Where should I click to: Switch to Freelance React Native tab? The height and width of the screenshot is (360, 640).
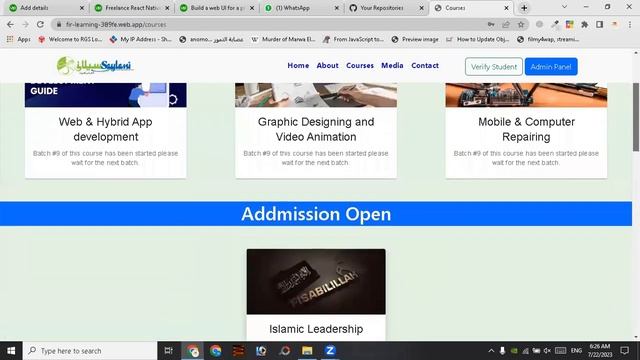pyautogui.click(x=131, y=8)
